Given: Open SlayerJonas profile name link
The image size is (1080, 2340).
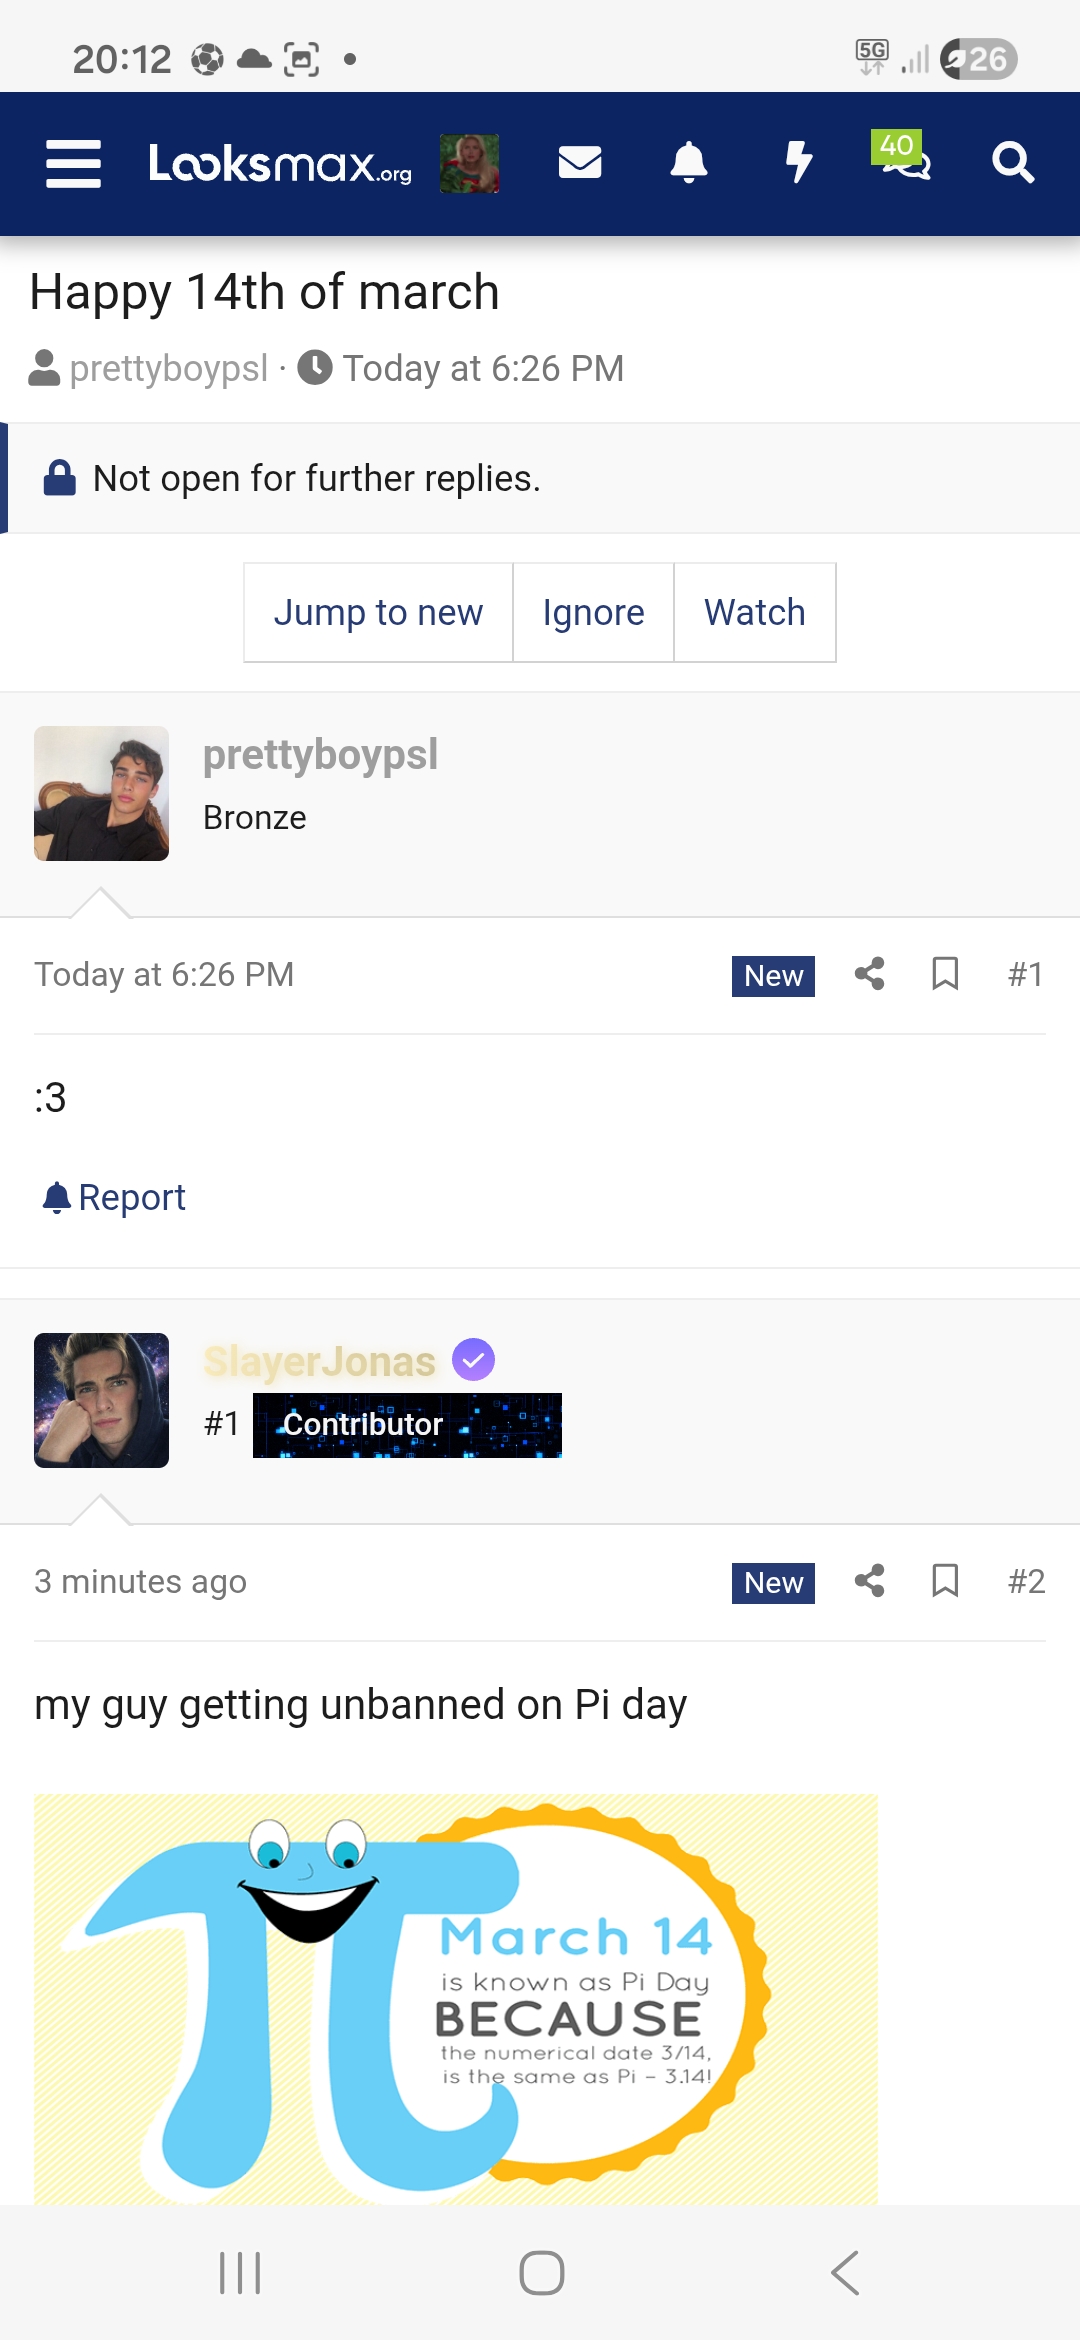Looking at the screenshot, I should pyautogui.click(x=319, y=1362).
